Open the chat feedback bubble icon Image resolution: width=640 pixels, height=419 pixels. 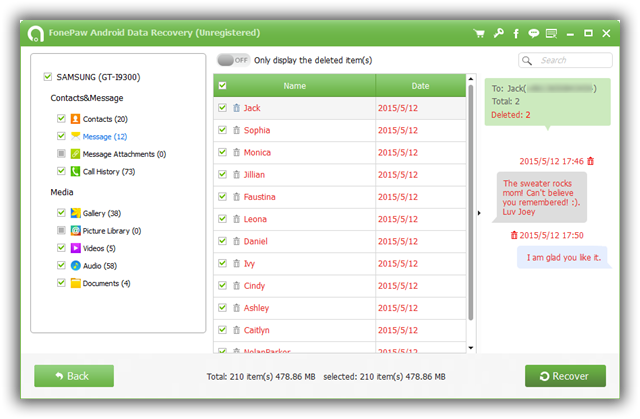pos(533,33)
